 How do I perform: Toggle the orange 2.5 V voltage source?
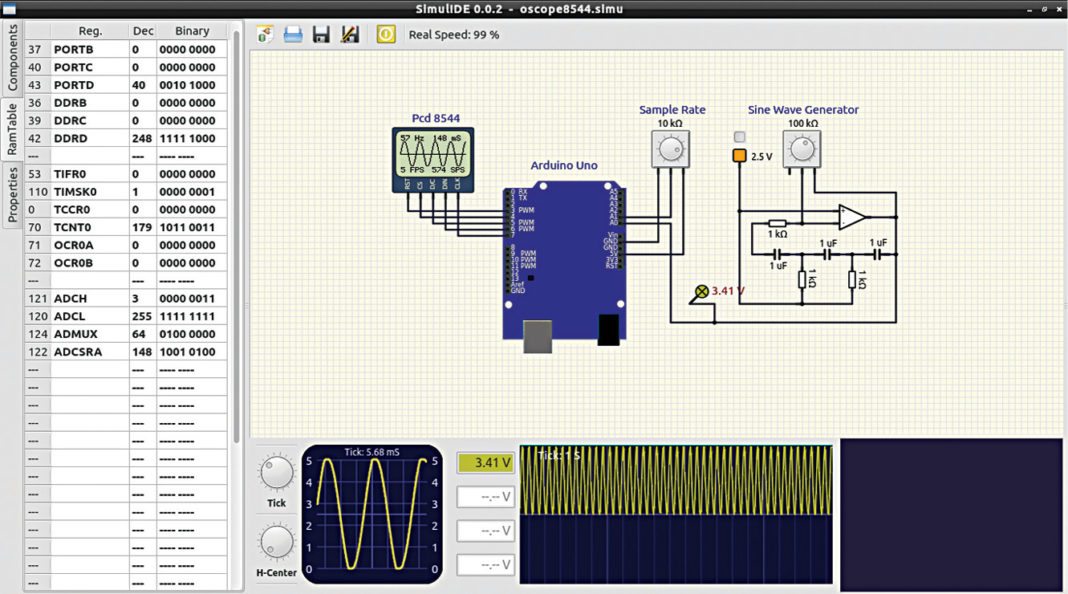[x=738, y=157]
